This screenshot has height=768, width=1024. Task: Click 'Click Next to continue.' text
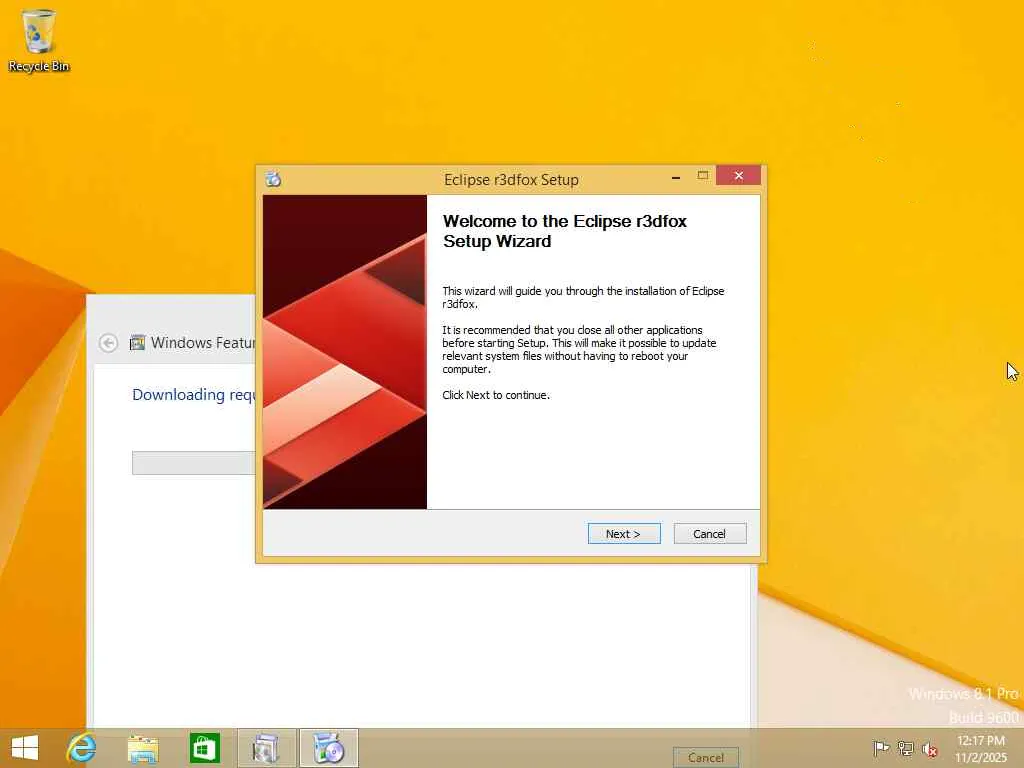click(496, 395)
